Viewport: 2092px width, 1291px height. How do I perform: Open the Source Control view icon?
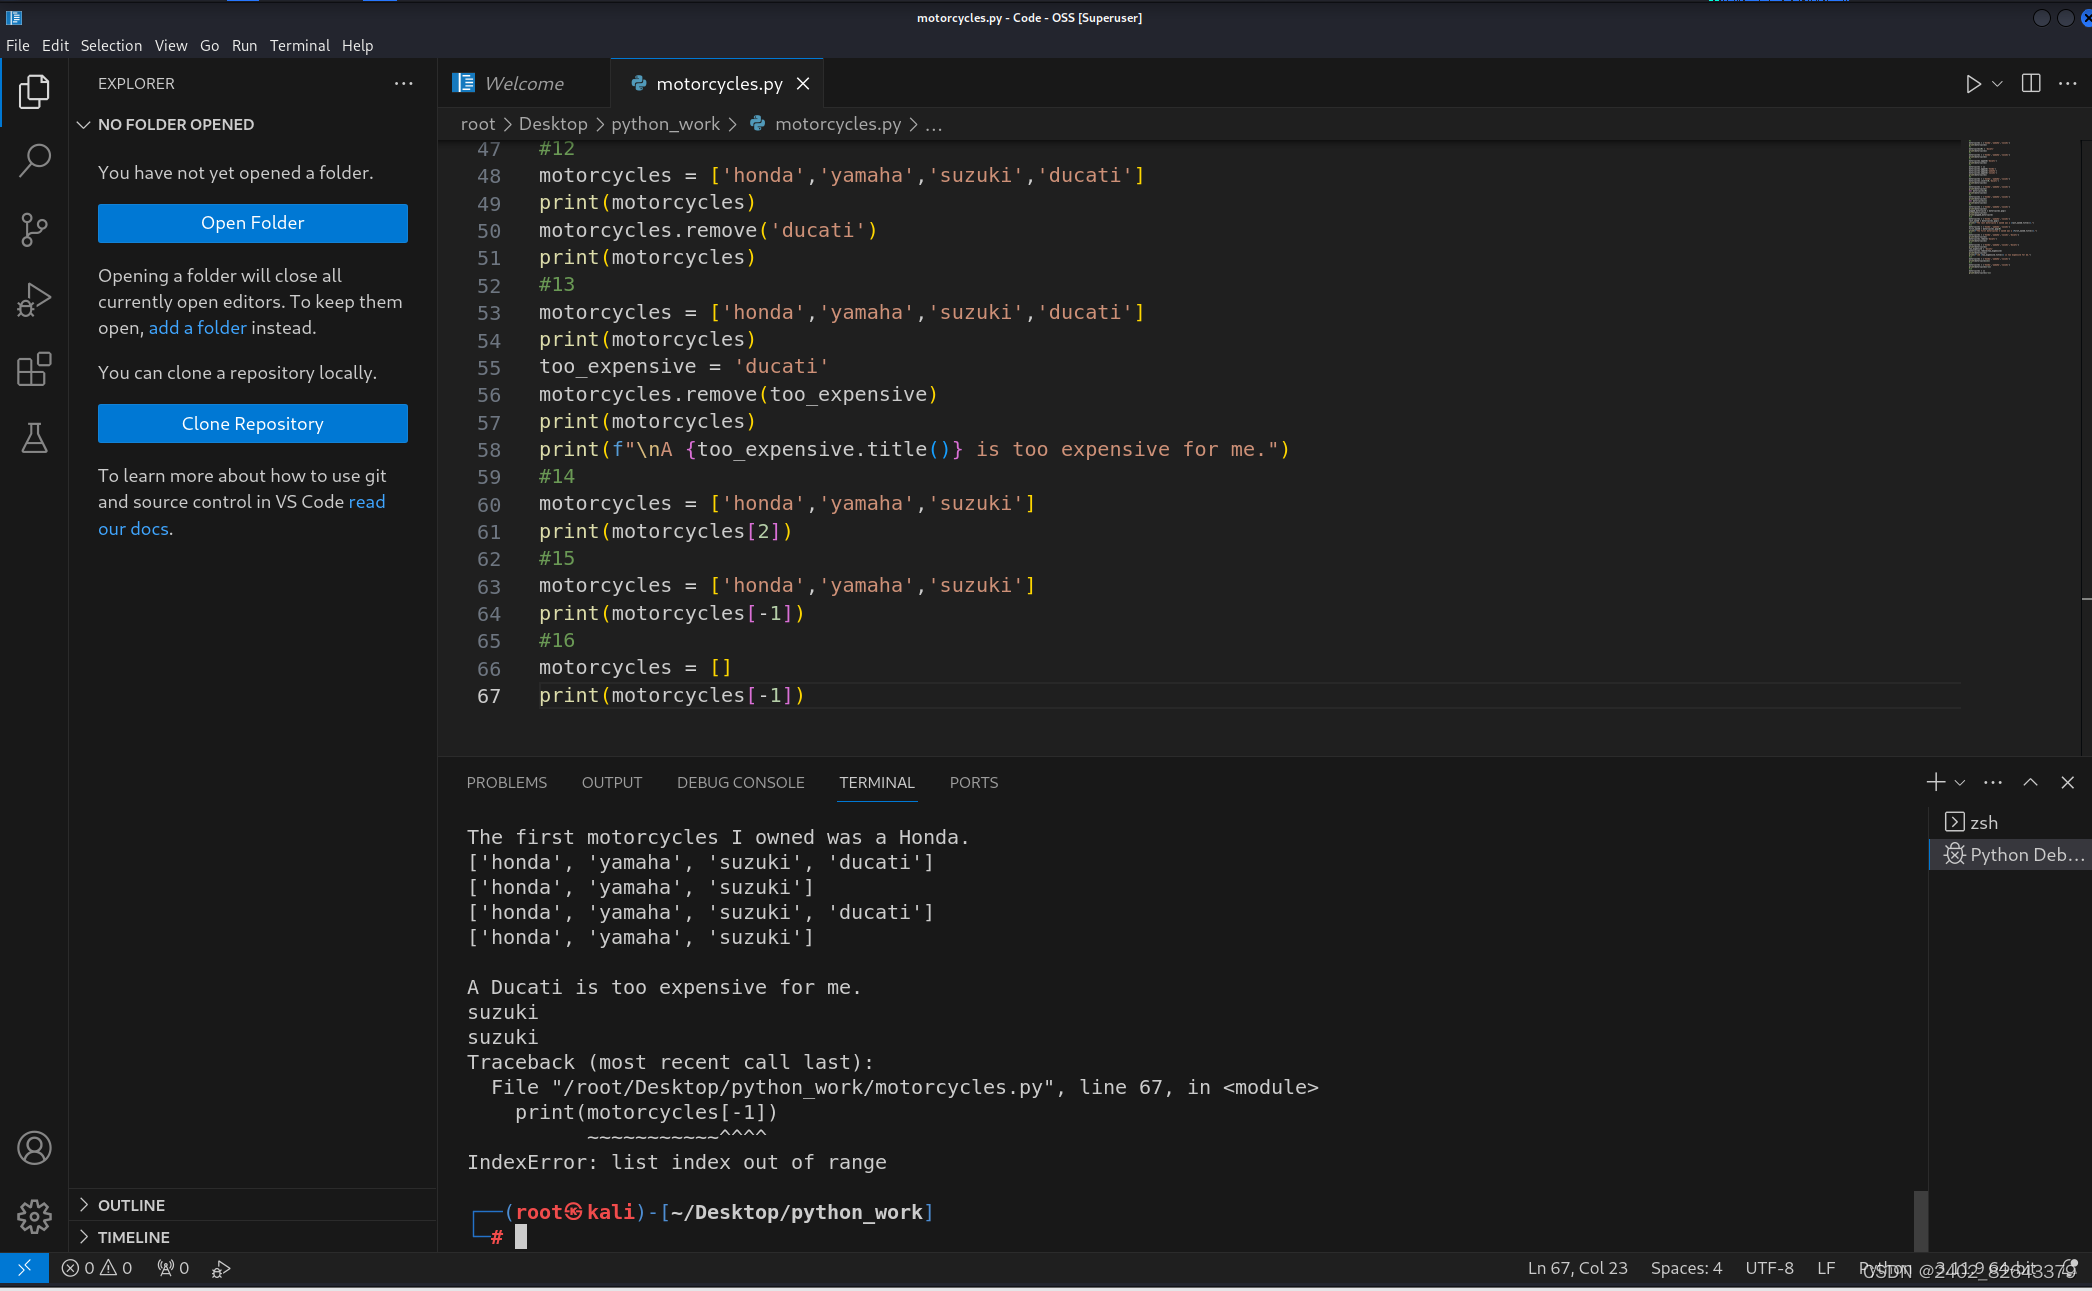pyautogui.click(x=34, y=230)
